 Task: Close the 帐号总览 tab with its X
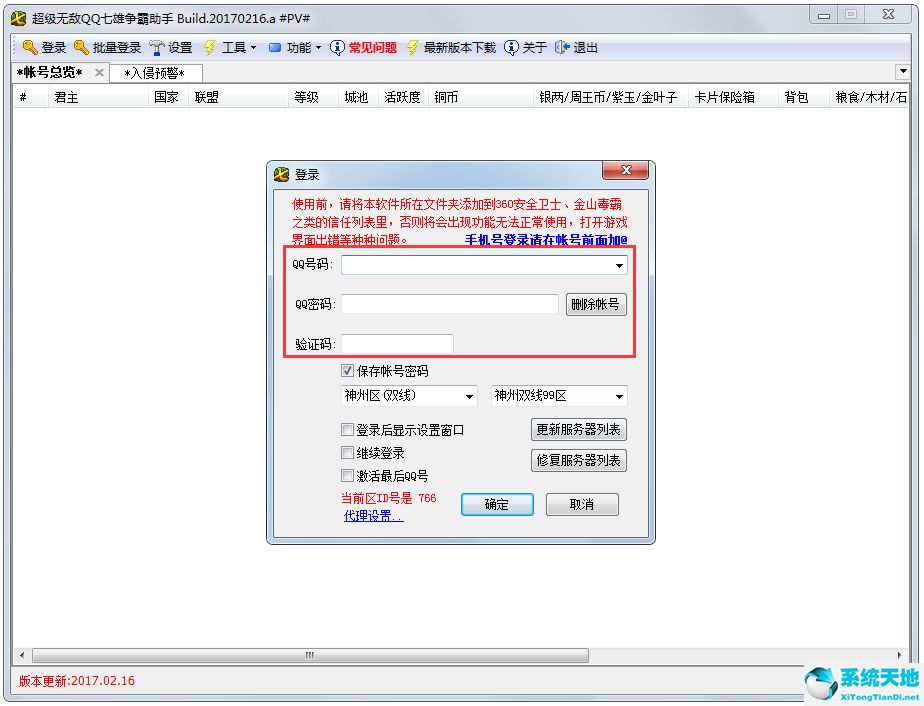pyautogui.click(x=99, y=72)
